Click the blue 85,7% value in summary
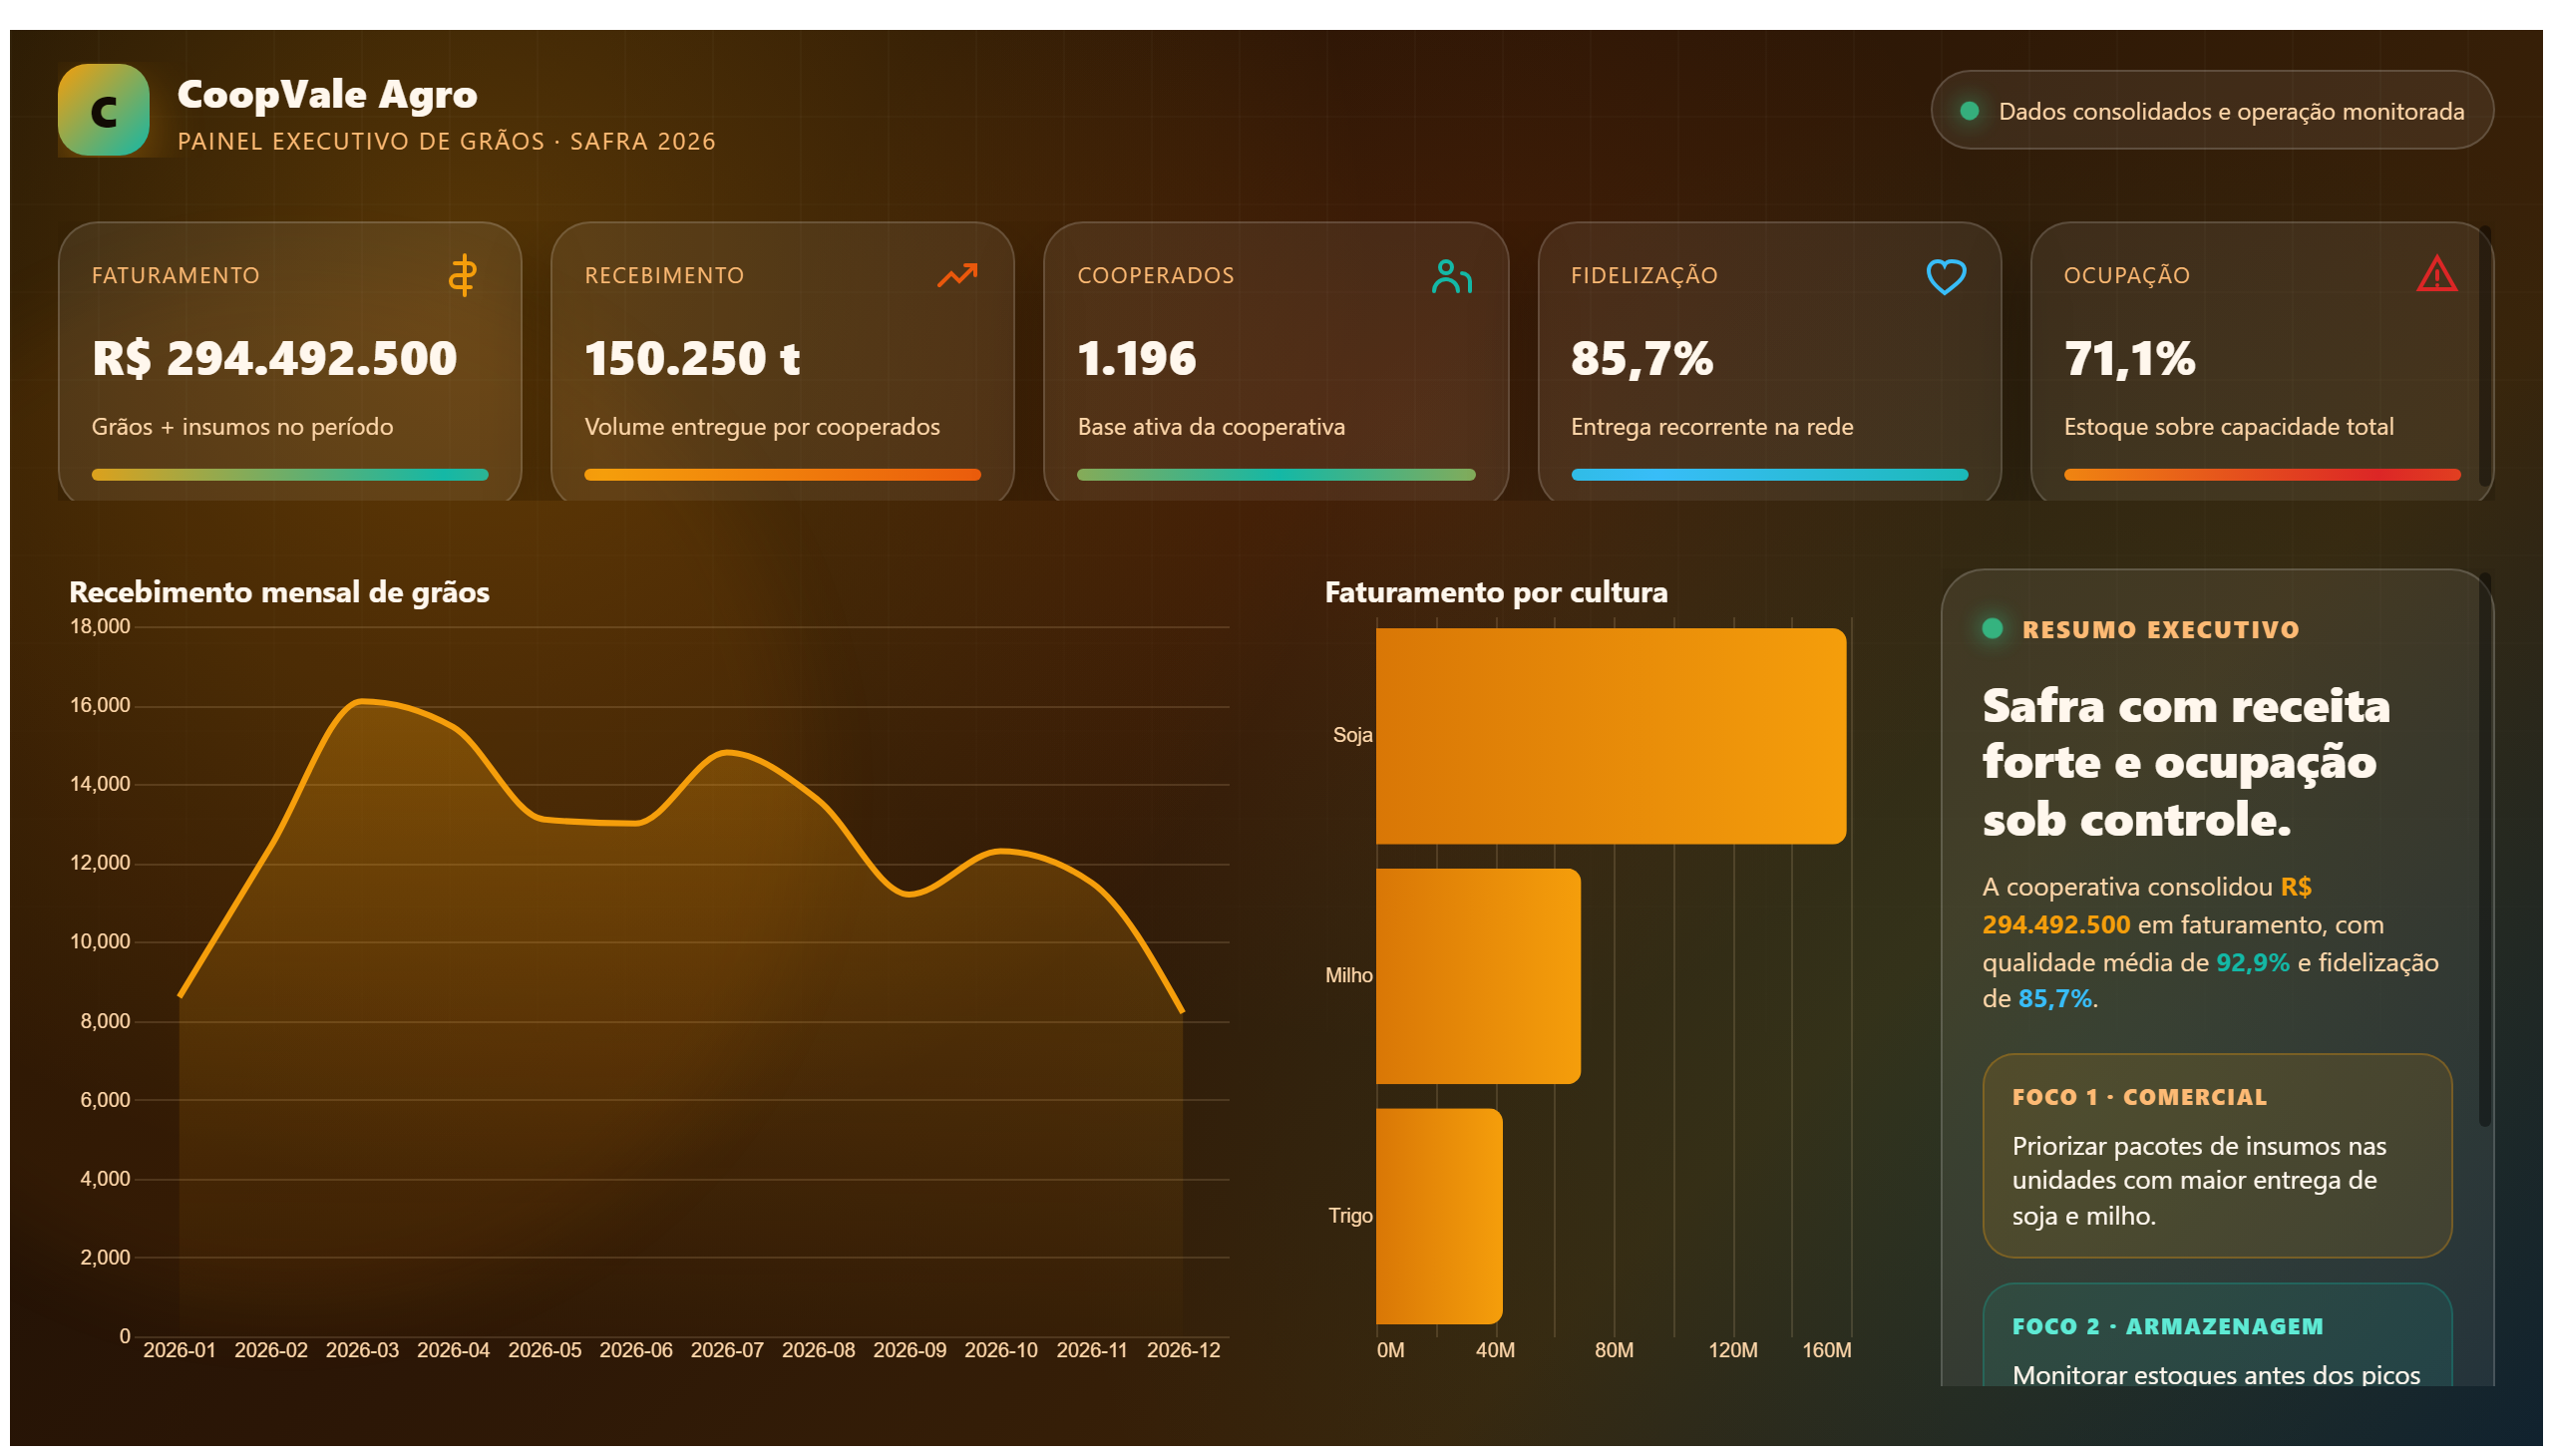Screen dimensions: 2553x1456 click(x=2055, y=998)
